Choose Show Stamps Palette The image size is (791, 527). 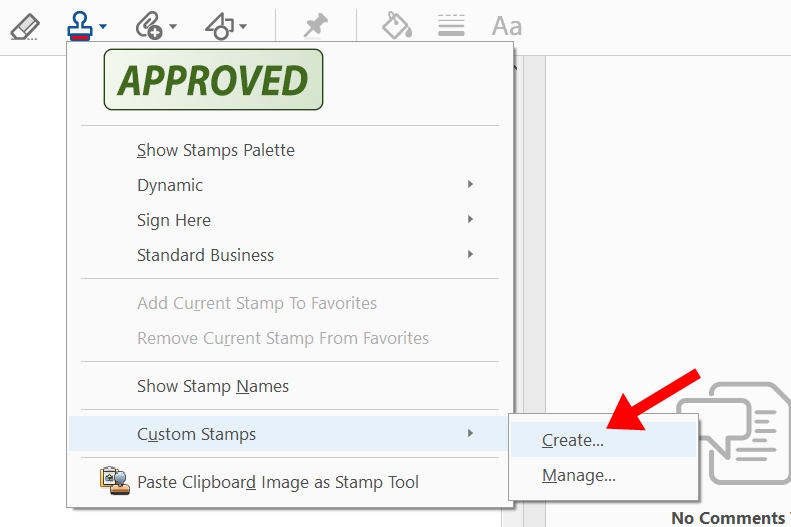coord(216,150)
